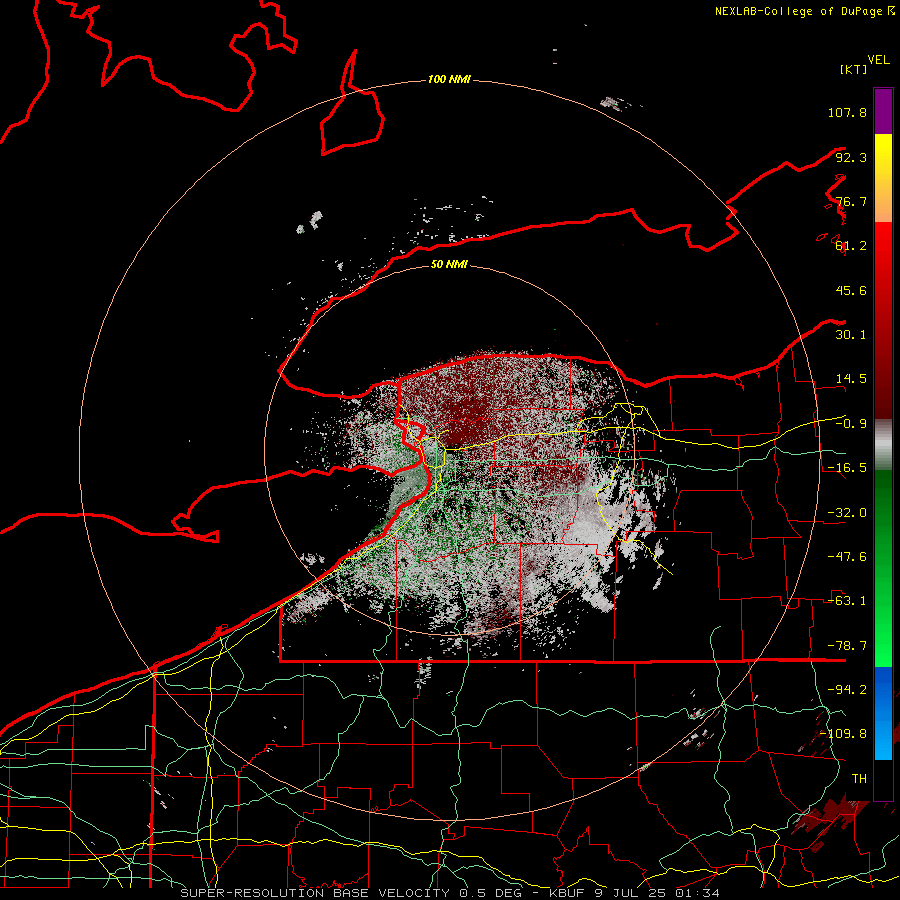
Task: Pick the black TH segment of color bar
Action: (x=883, y=779)
